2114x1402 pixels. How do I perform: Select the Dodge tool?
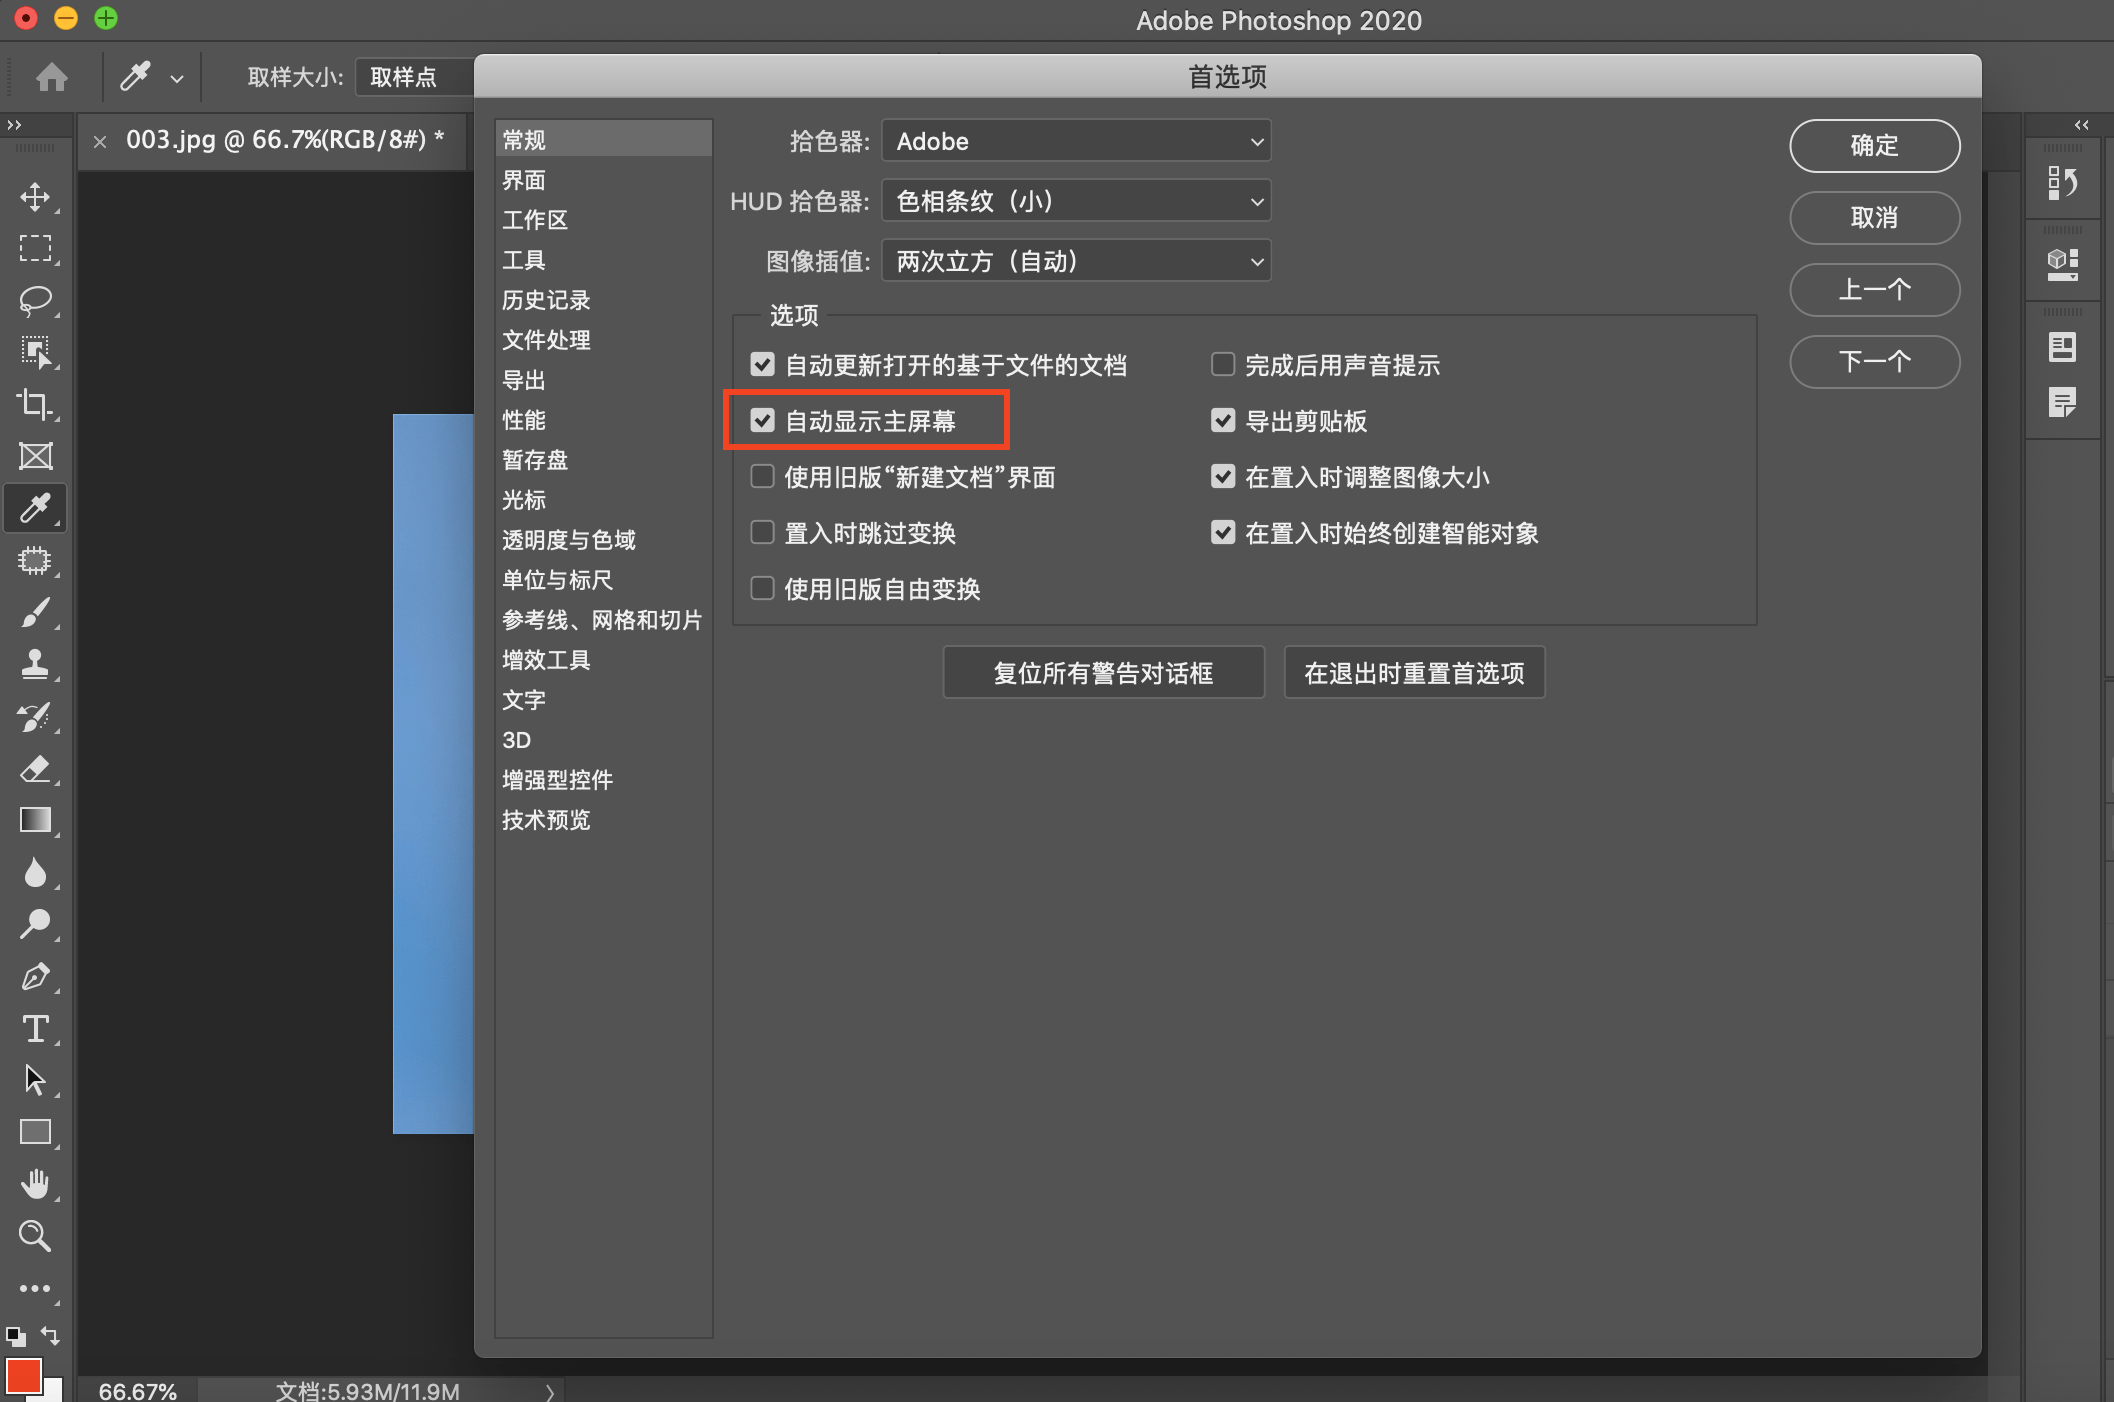[35, 924]
